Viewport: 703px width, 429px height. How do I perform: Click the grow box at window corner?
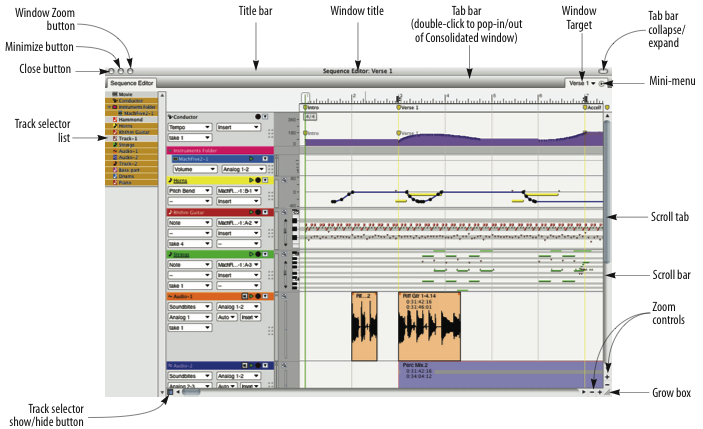click(607, 392)
